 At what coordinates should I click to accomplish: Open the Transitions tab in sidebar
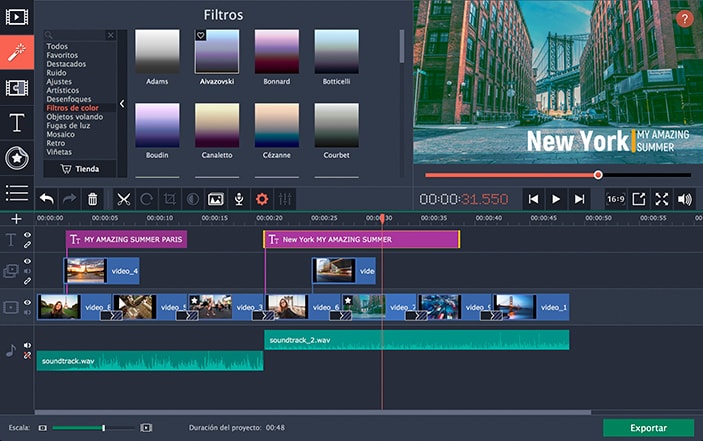pos(17,88)
